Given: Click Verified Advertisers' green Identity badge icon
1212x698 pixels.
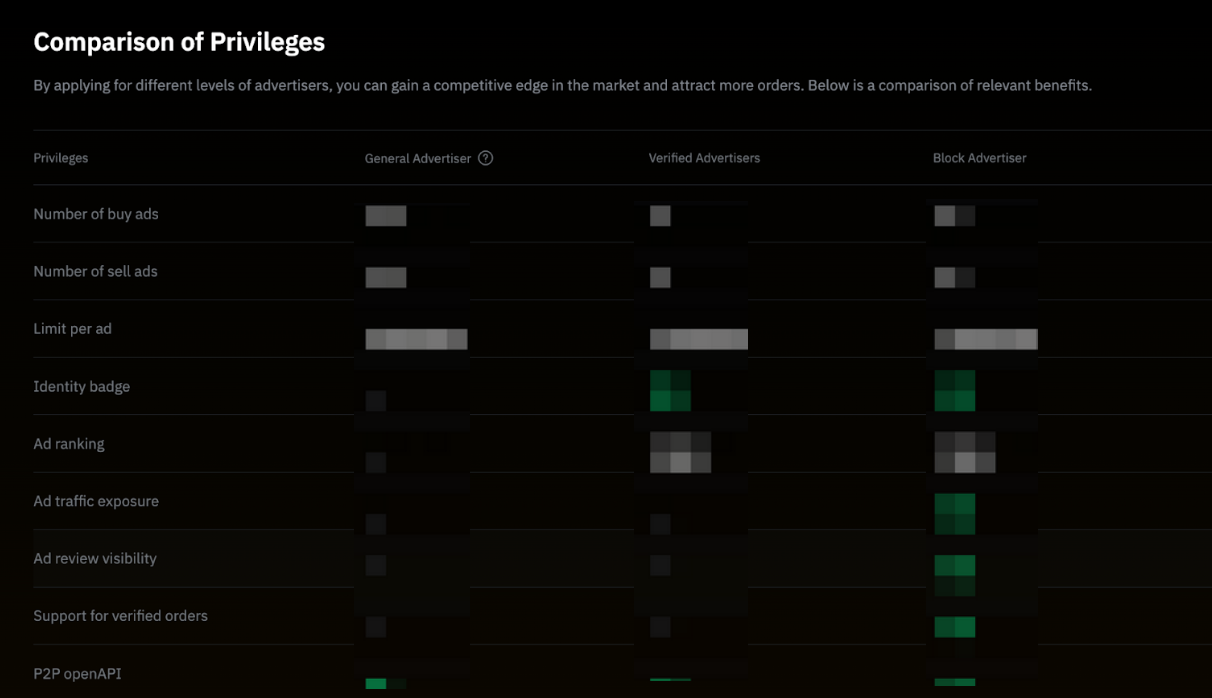Looking at the screenshot, I should pos(670,390).
